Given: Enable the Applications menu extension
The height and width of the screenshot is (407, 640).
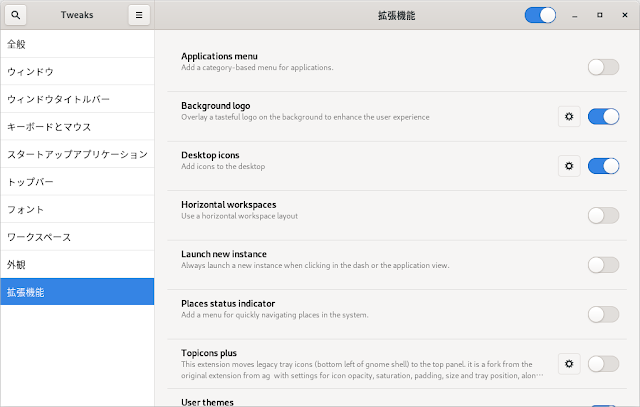Looking at the screenshot, I should (x=603, y=67).
